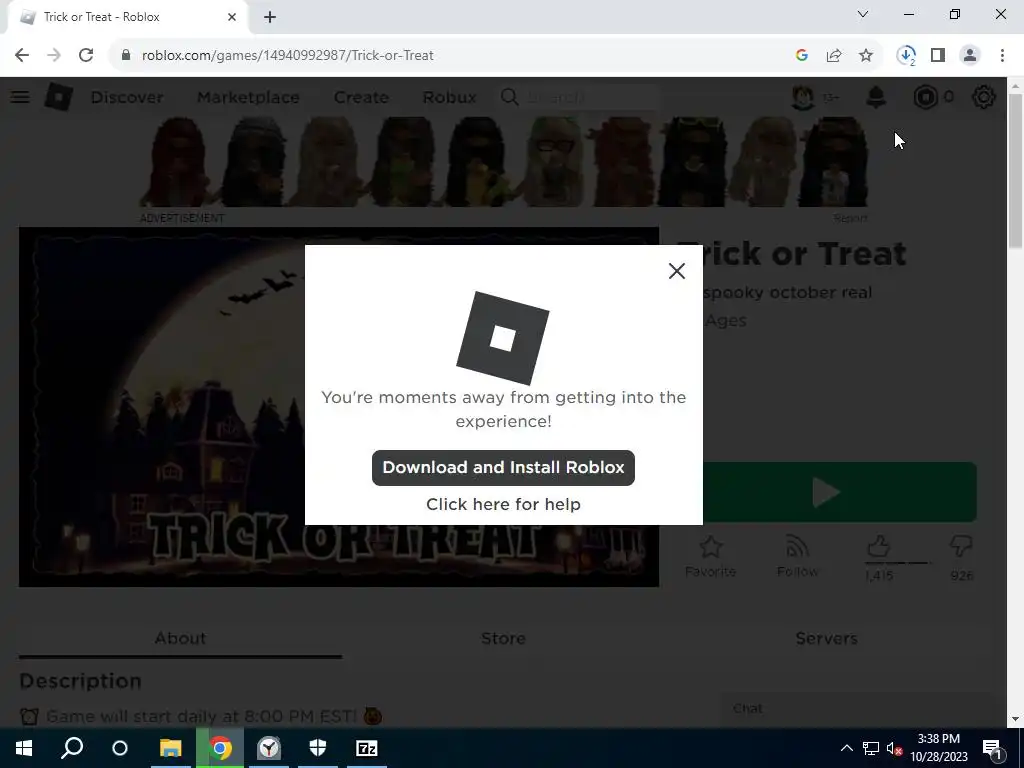The width and height of the screenshot is (1024, 768).
Task: Show hidden system tray icons
Action: (846, 748)
